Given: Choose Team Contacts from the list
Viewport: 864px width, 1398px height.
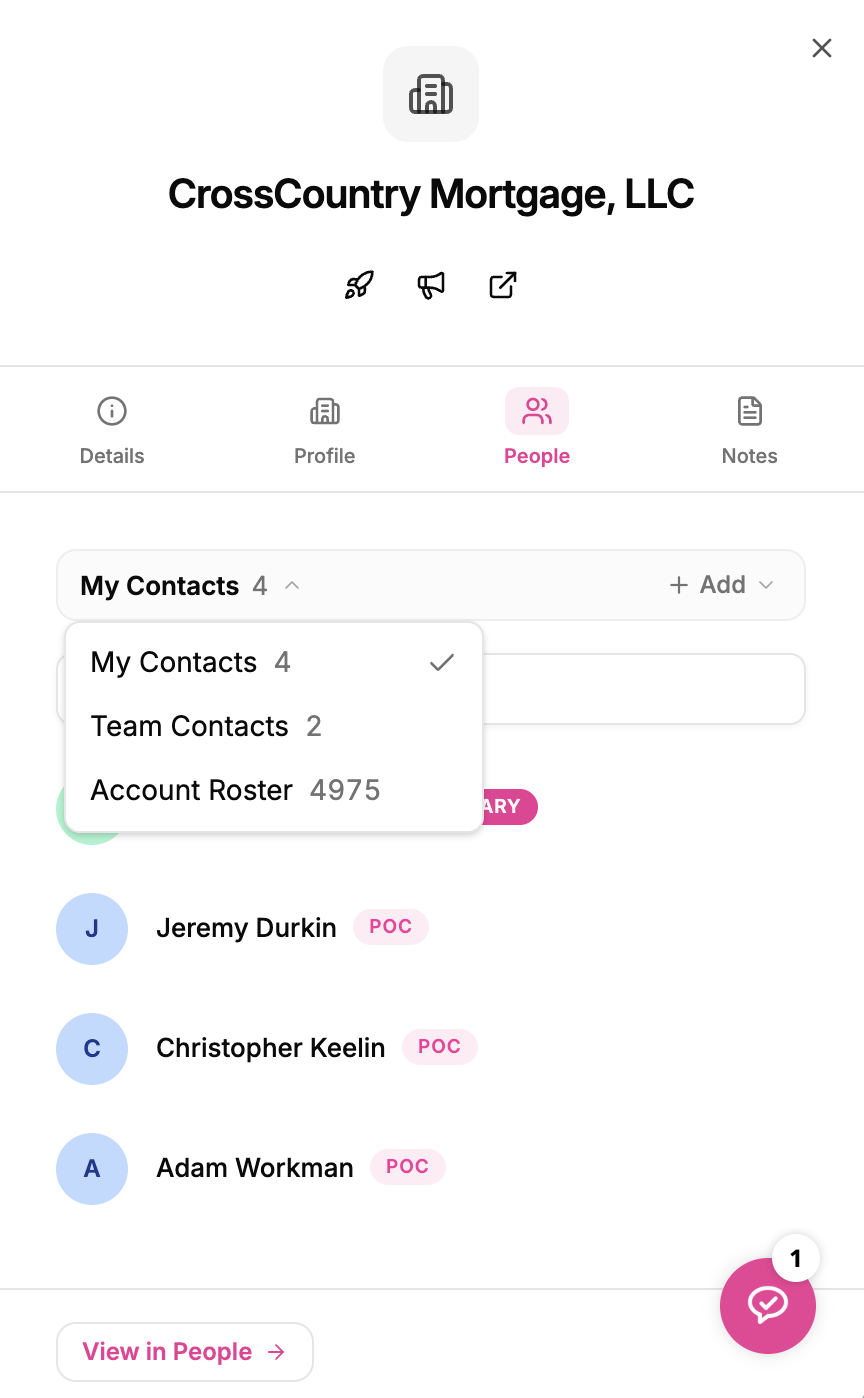Looking at the screenshot, I should (x=274, y=726).
